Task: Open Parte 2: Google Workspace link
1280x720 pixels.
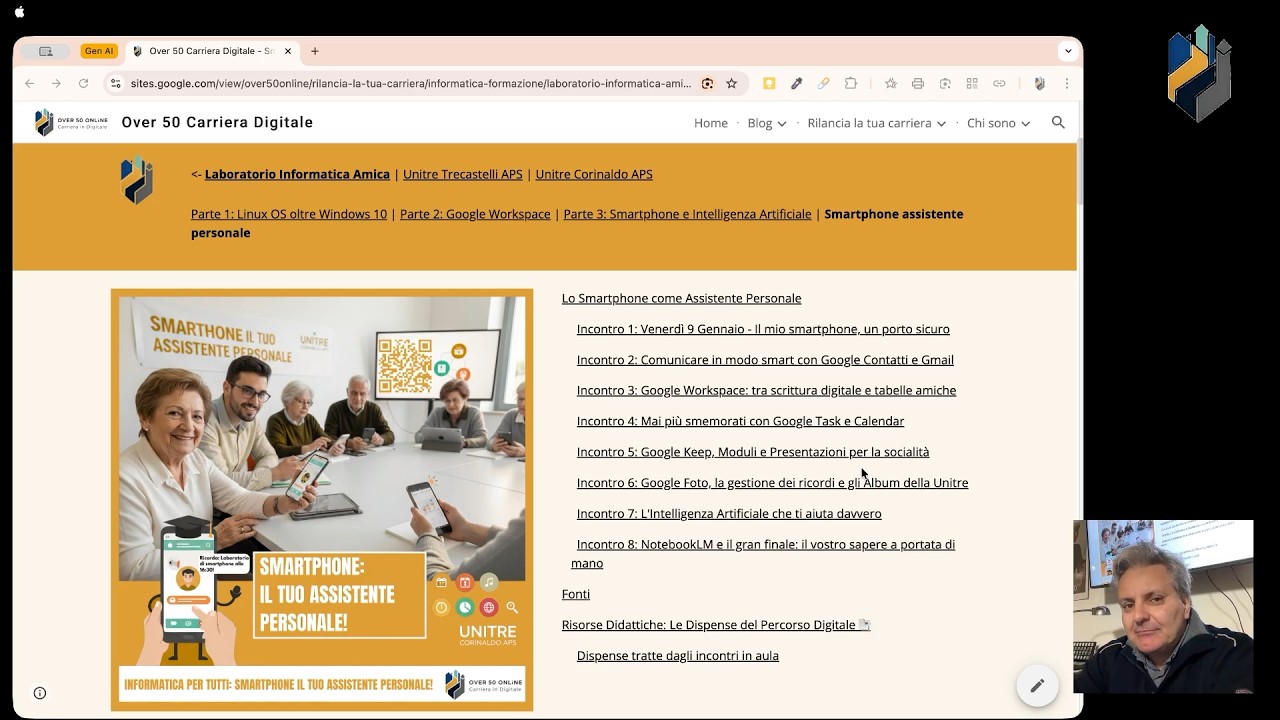Action: [475, 214]
